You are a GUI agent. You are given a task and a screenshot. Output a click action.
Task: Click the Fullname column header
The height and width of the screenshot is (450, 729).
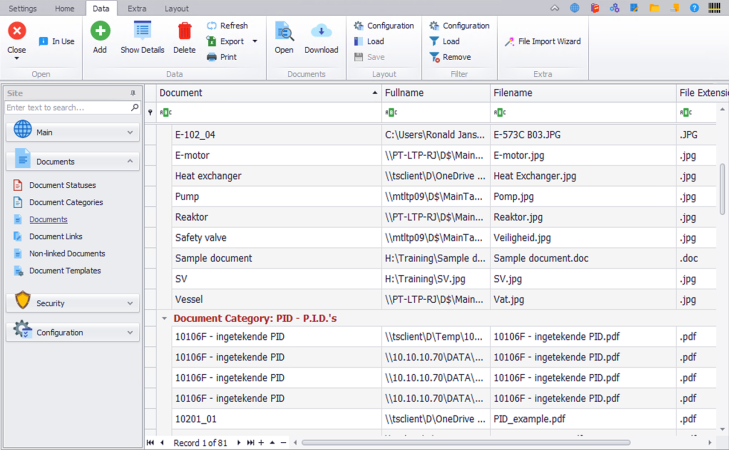436,93
